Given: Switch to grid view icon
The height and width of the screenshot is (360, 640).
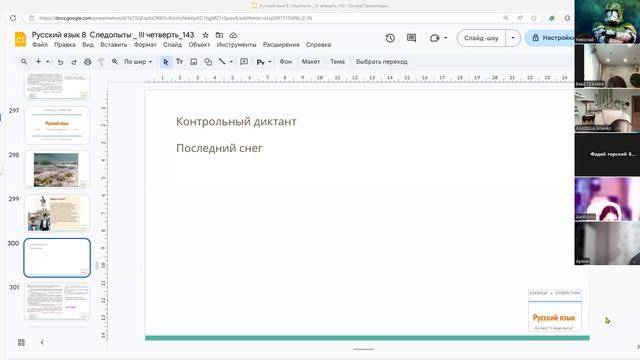Looking at the screenshot, I should (x=22, y=342).
